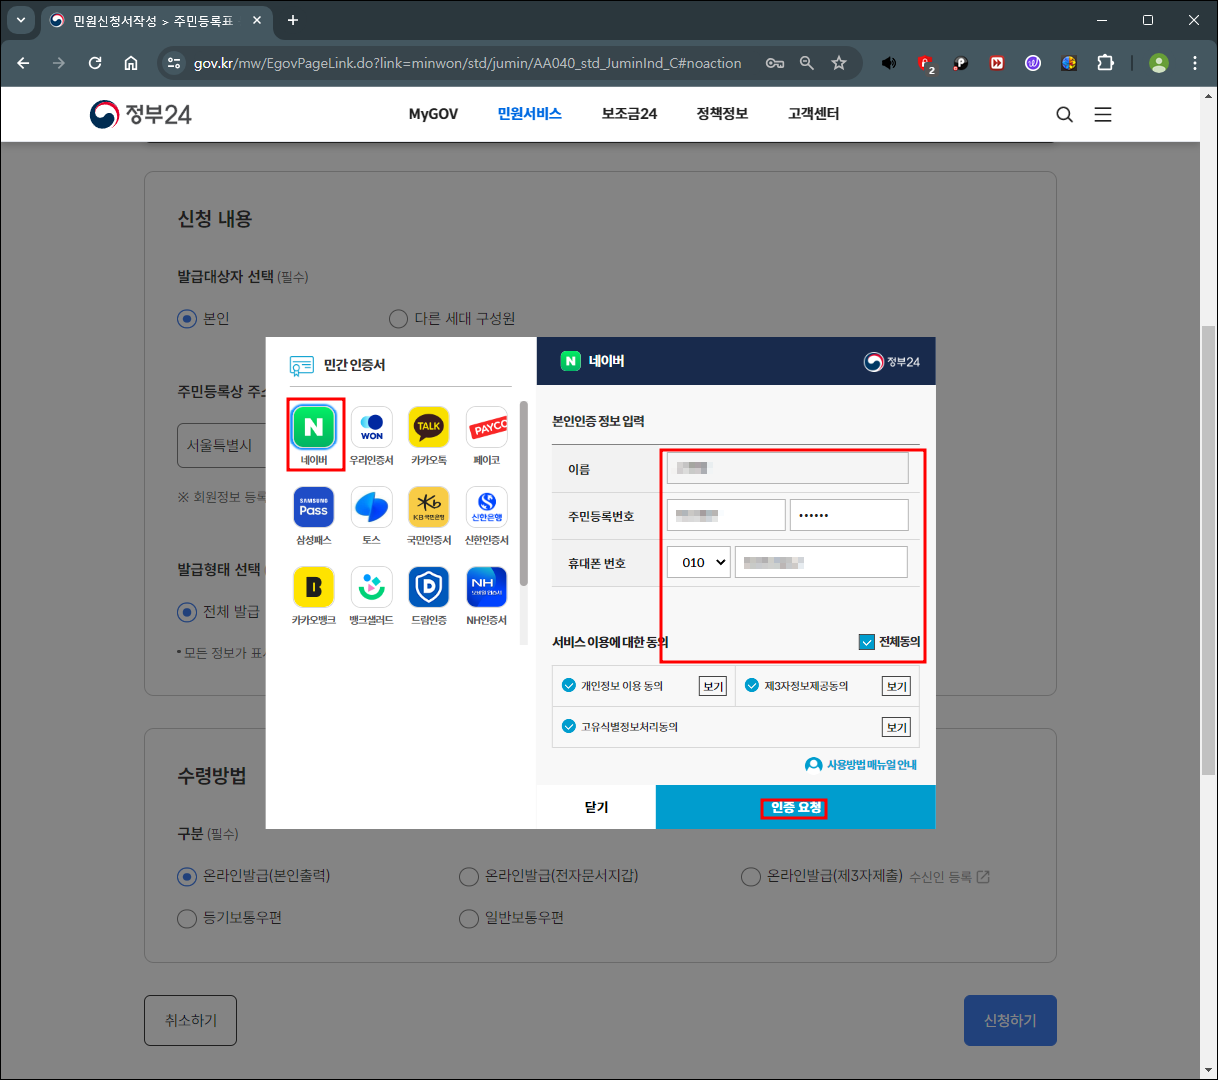Image resolution: width=1218 pixels, height=1080 pixels.
Task: Open the browser zoom magnifier icon
Action: [807, 63]
